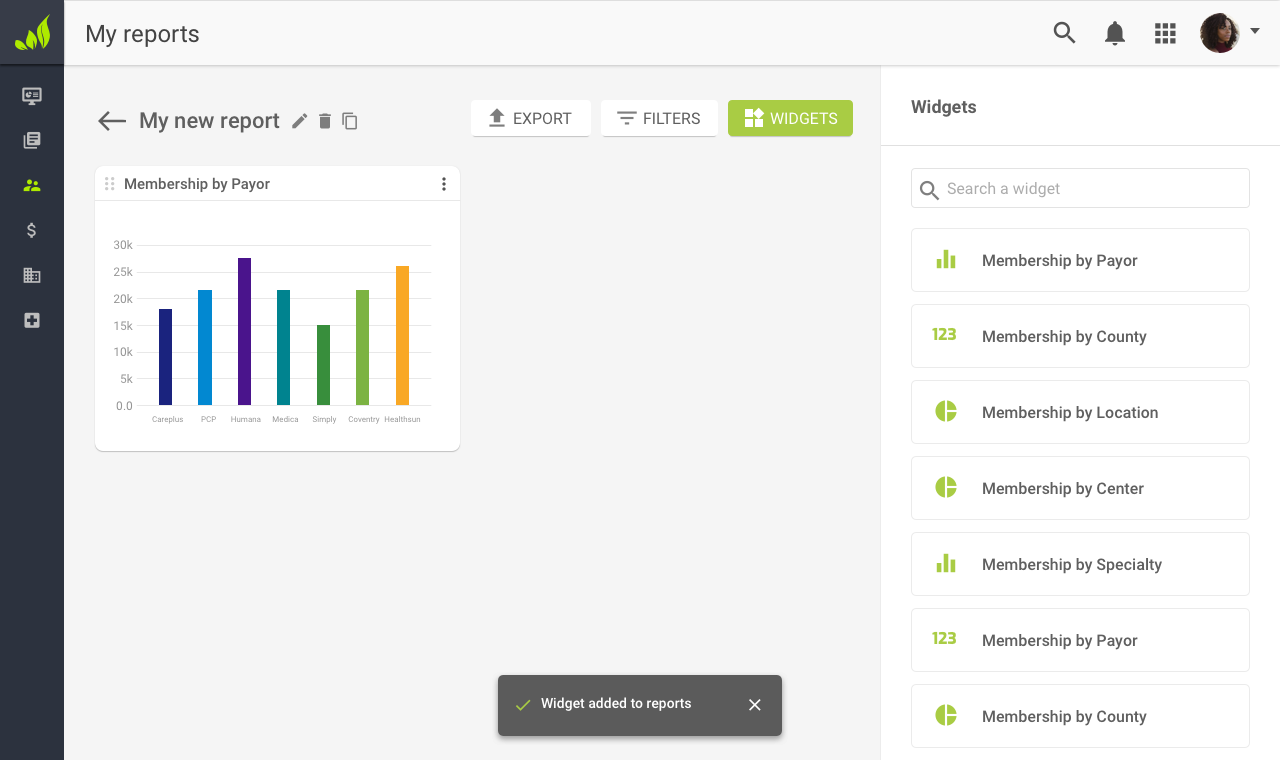Open notifications bell
Viewport: 1280px width, 760px height.
[1114, 33]
